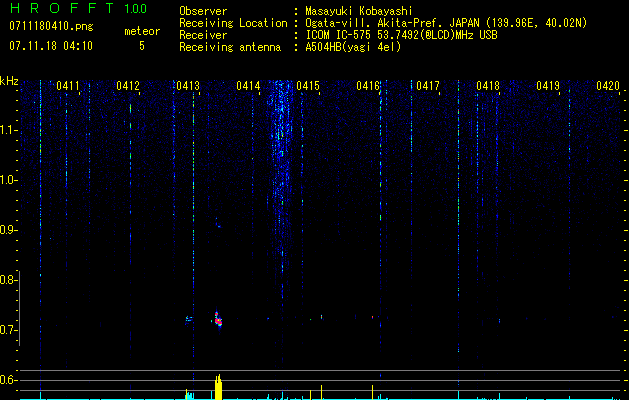Click the 0.7 frequency axis label

click(8, 330)
